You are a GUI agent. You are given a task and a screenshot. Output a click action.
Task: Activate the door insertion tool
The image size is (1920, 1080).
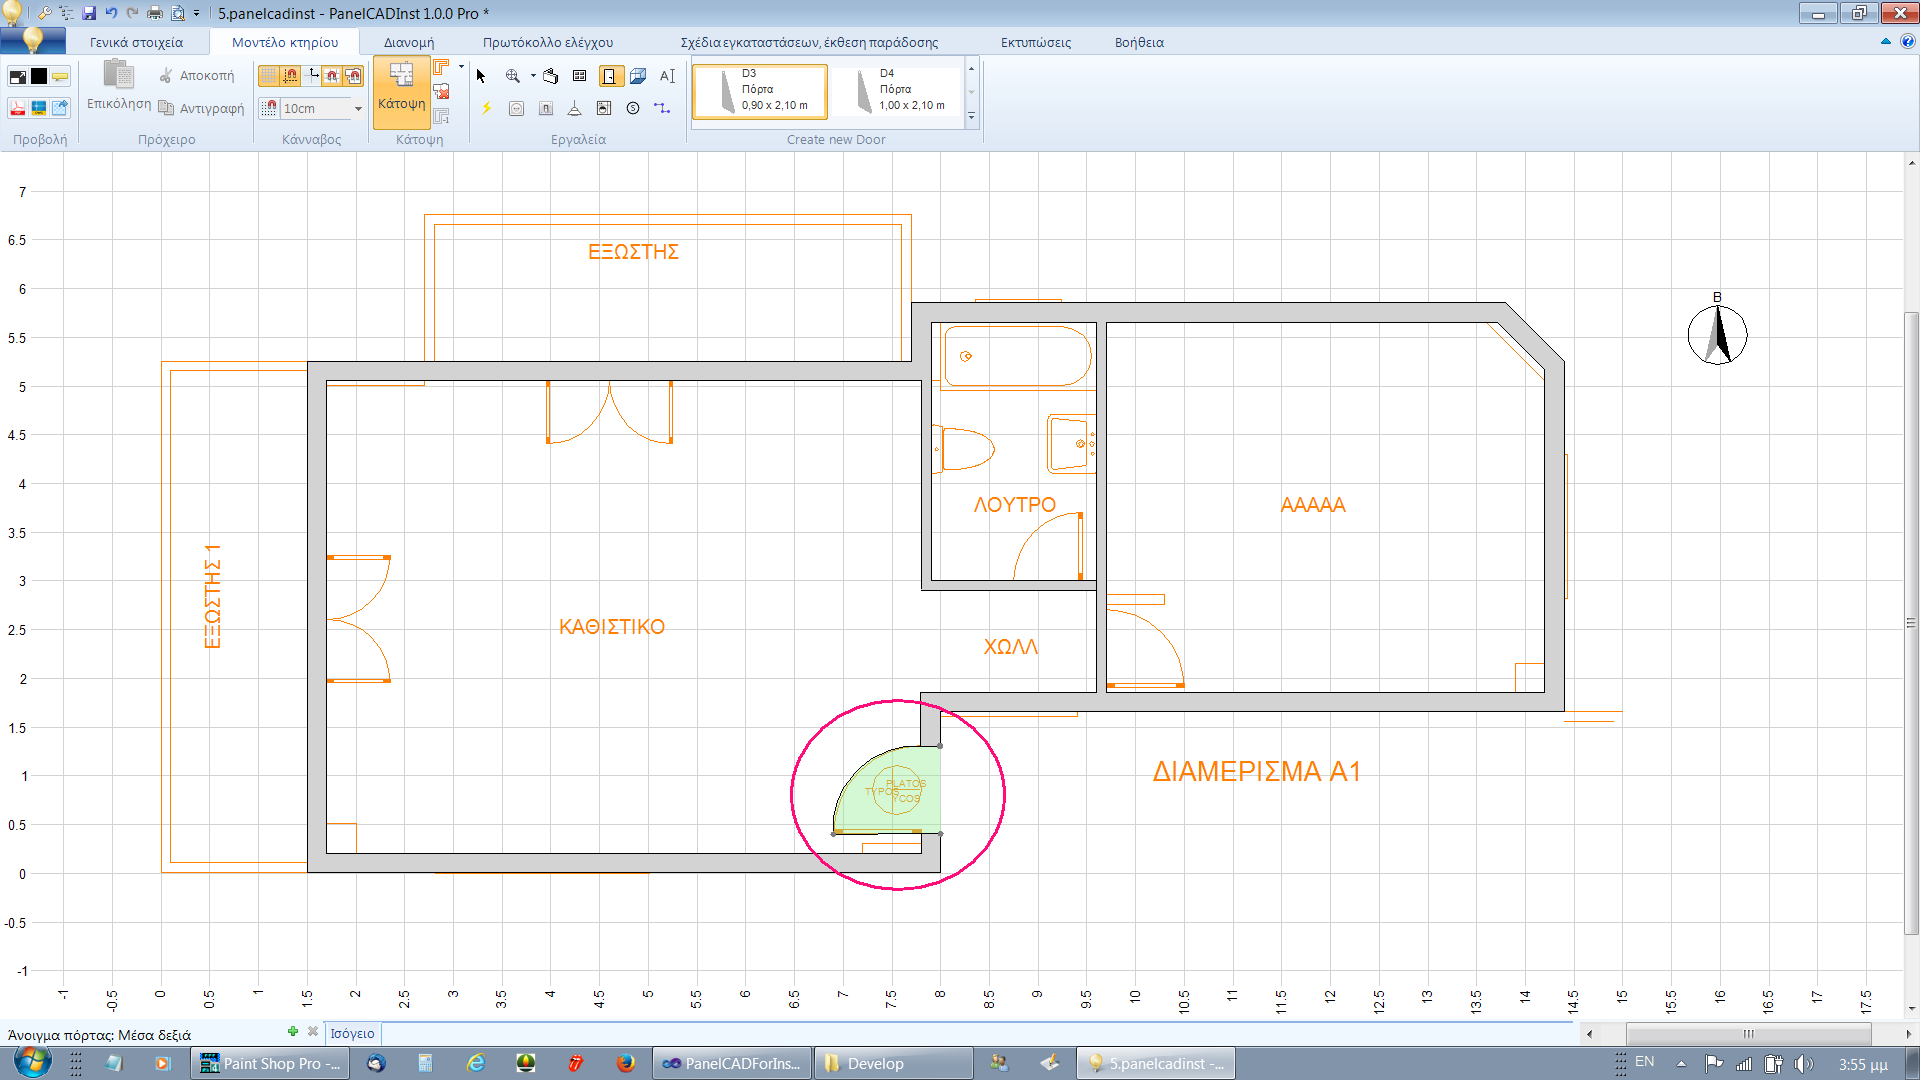click(x=612, y=76)
